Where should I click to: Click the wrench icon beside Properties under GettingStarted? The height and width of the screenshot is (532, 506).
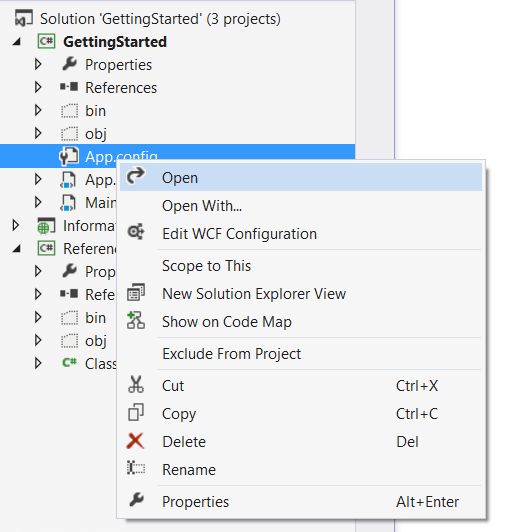(x=70, y=64)
